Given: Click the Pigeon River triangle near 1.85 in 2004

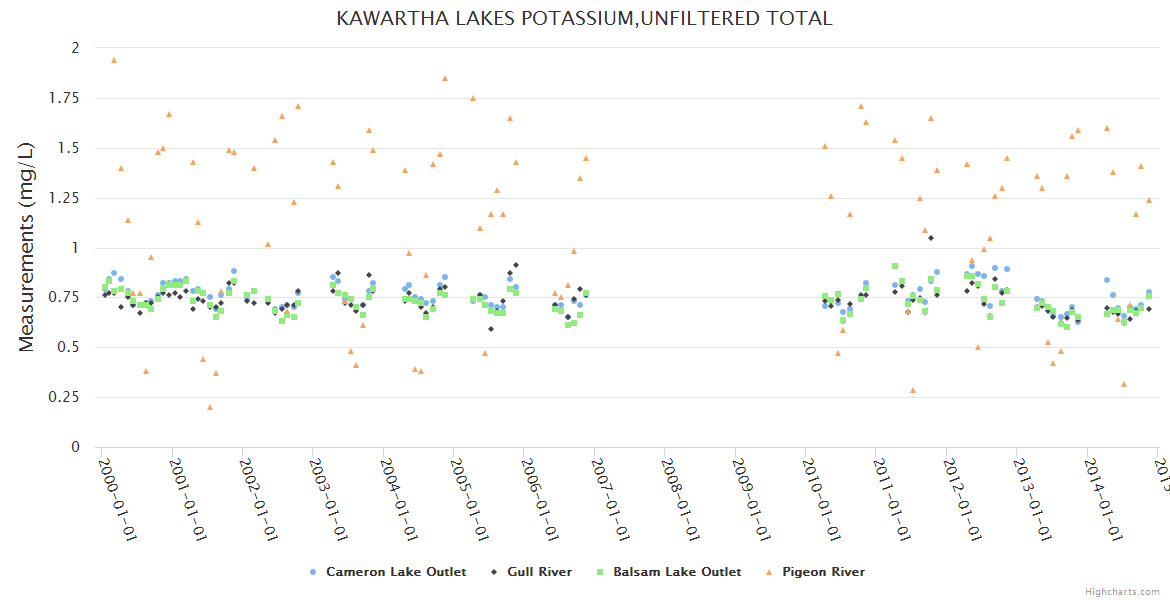Looking at the screenshot, I should 445,78.
